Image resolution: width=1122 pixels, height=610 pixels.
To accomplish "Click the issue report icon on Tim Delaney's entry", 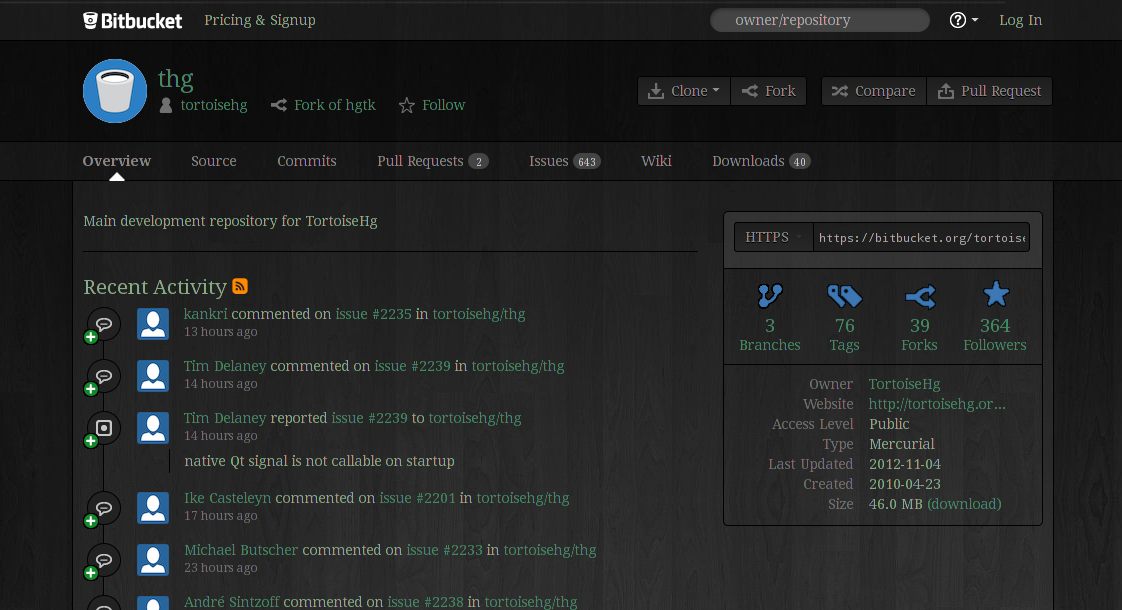I will tap(104, 427).
